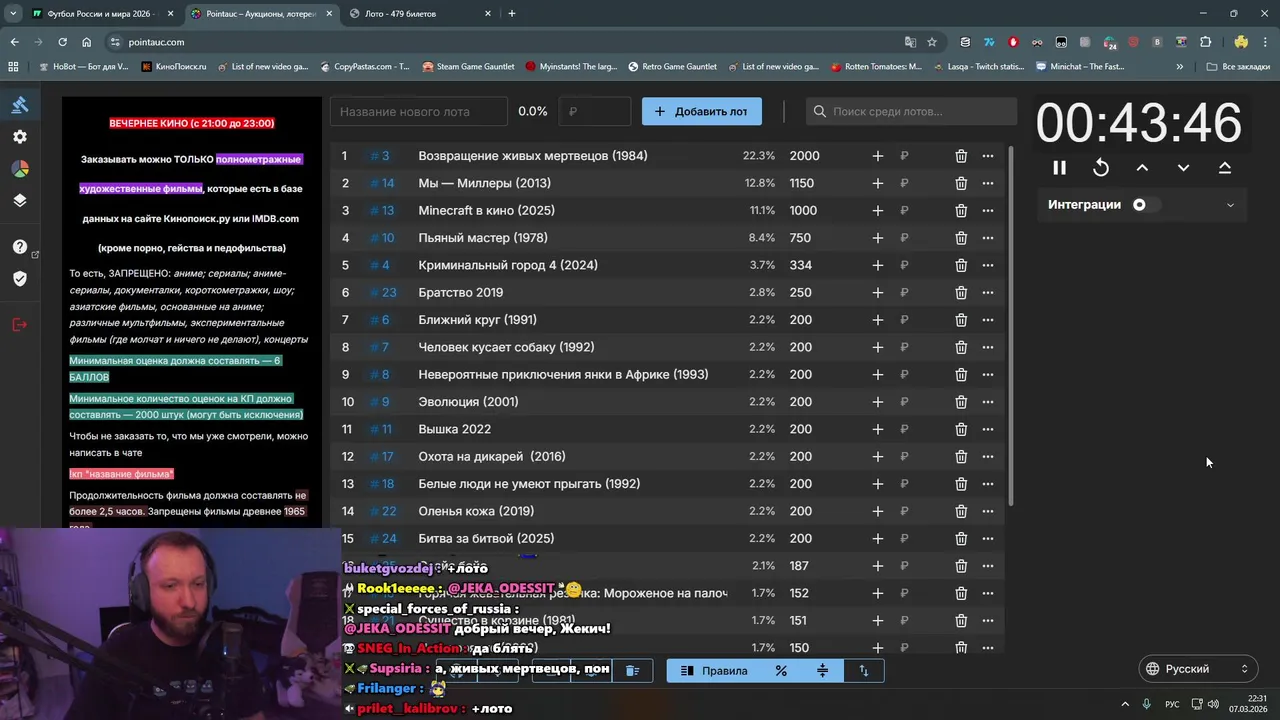Open the КиноПоиск.ru bookmark

[x=173, y=67]
